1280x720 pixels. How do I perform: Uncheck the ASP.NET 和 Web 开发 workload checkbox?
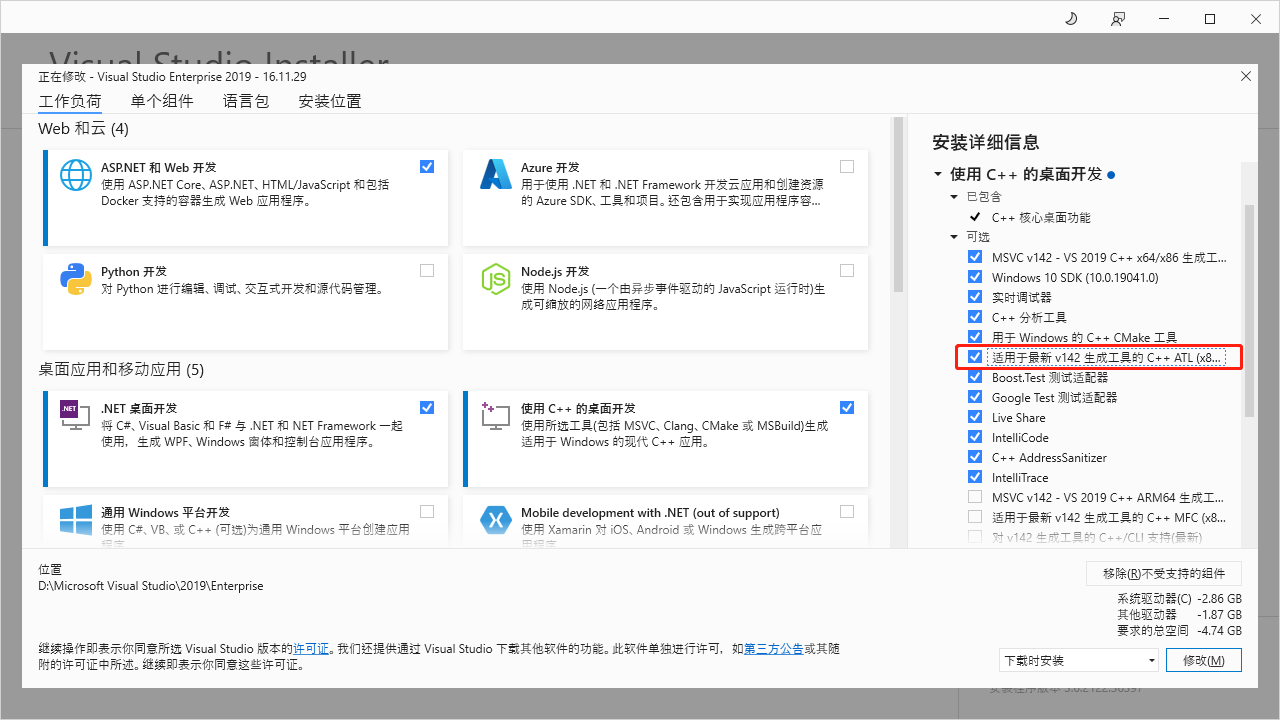click(427, 167)
